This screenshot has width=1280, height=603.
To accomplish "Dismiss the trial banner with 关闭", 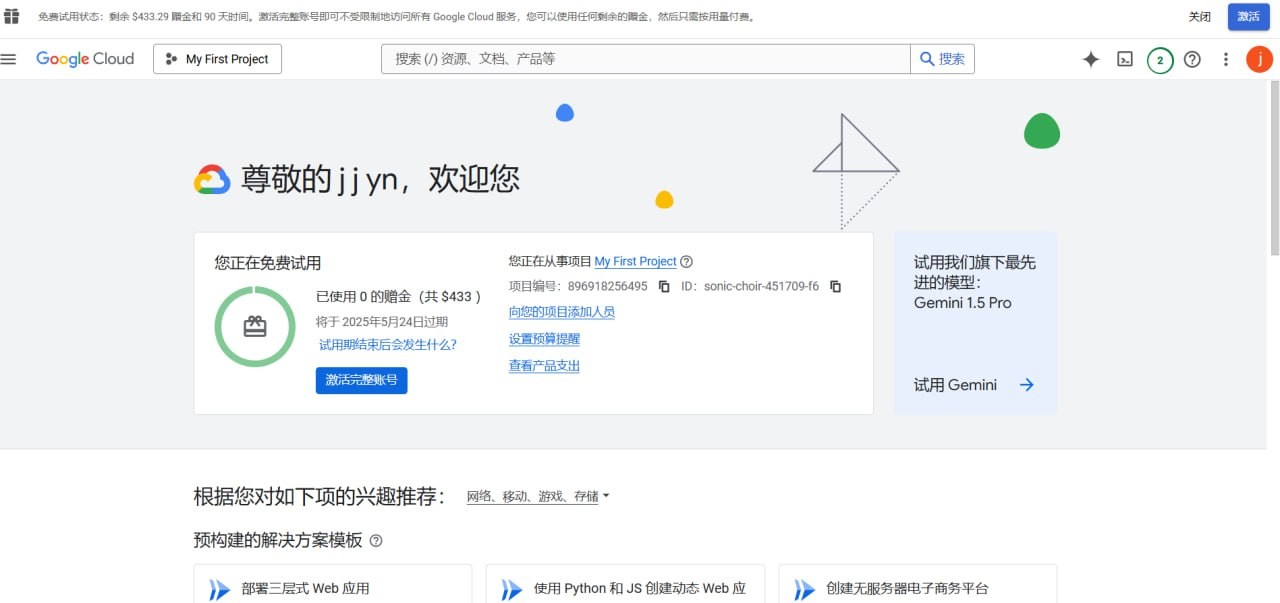I will (1200, 17).
